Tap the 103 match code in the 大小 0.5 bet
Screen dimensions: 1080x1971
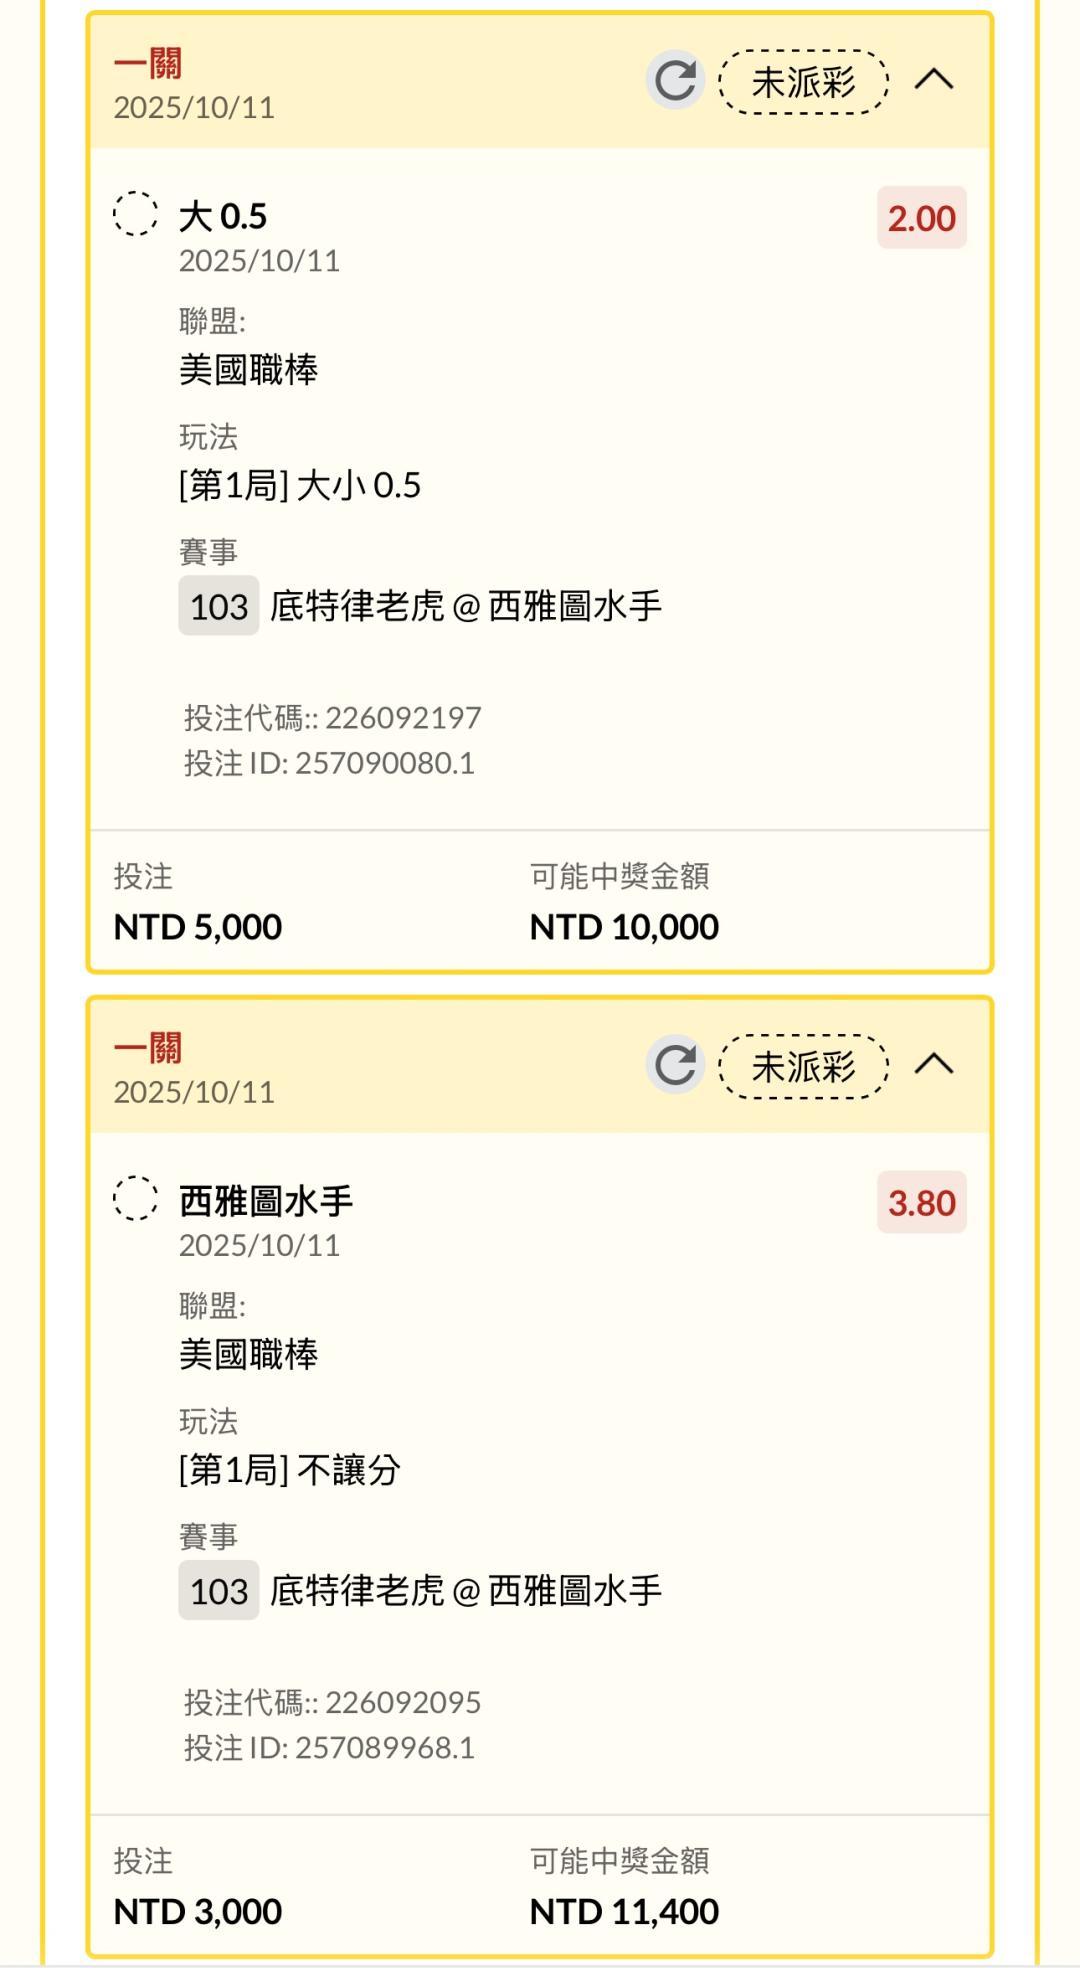(x=218, y=606)
